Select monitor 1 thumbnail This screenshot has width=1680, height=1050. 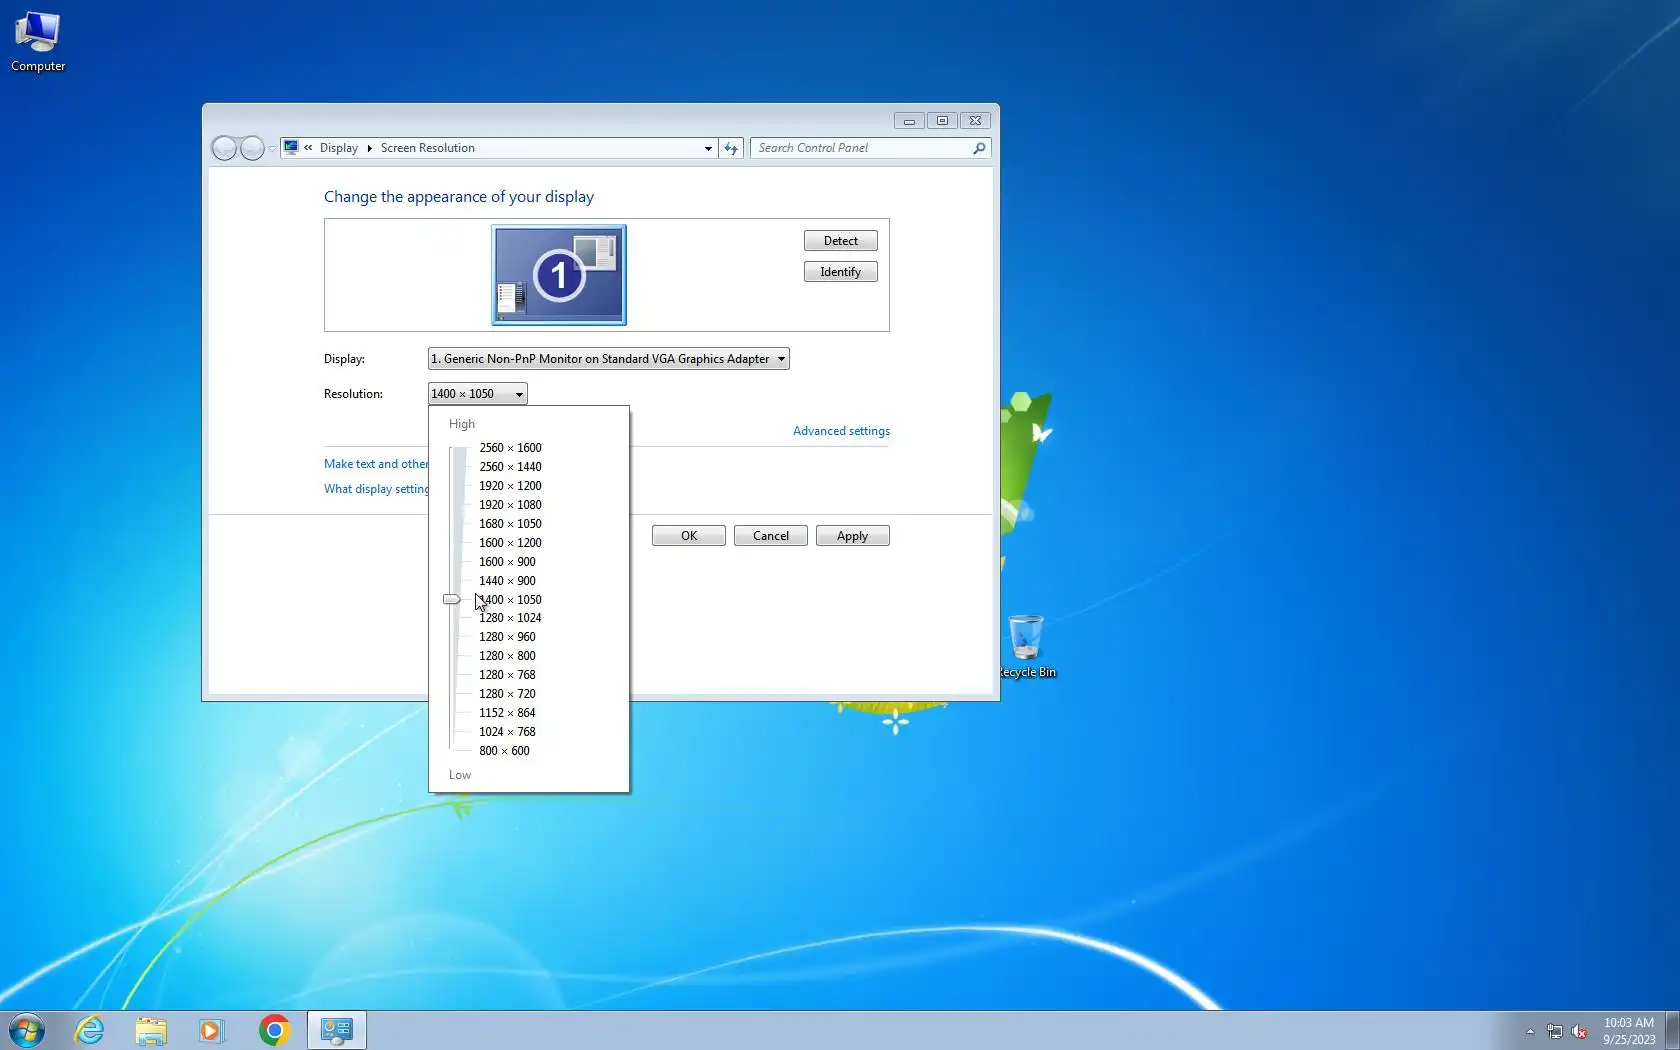pyautogui.click(x=559, y=275)
